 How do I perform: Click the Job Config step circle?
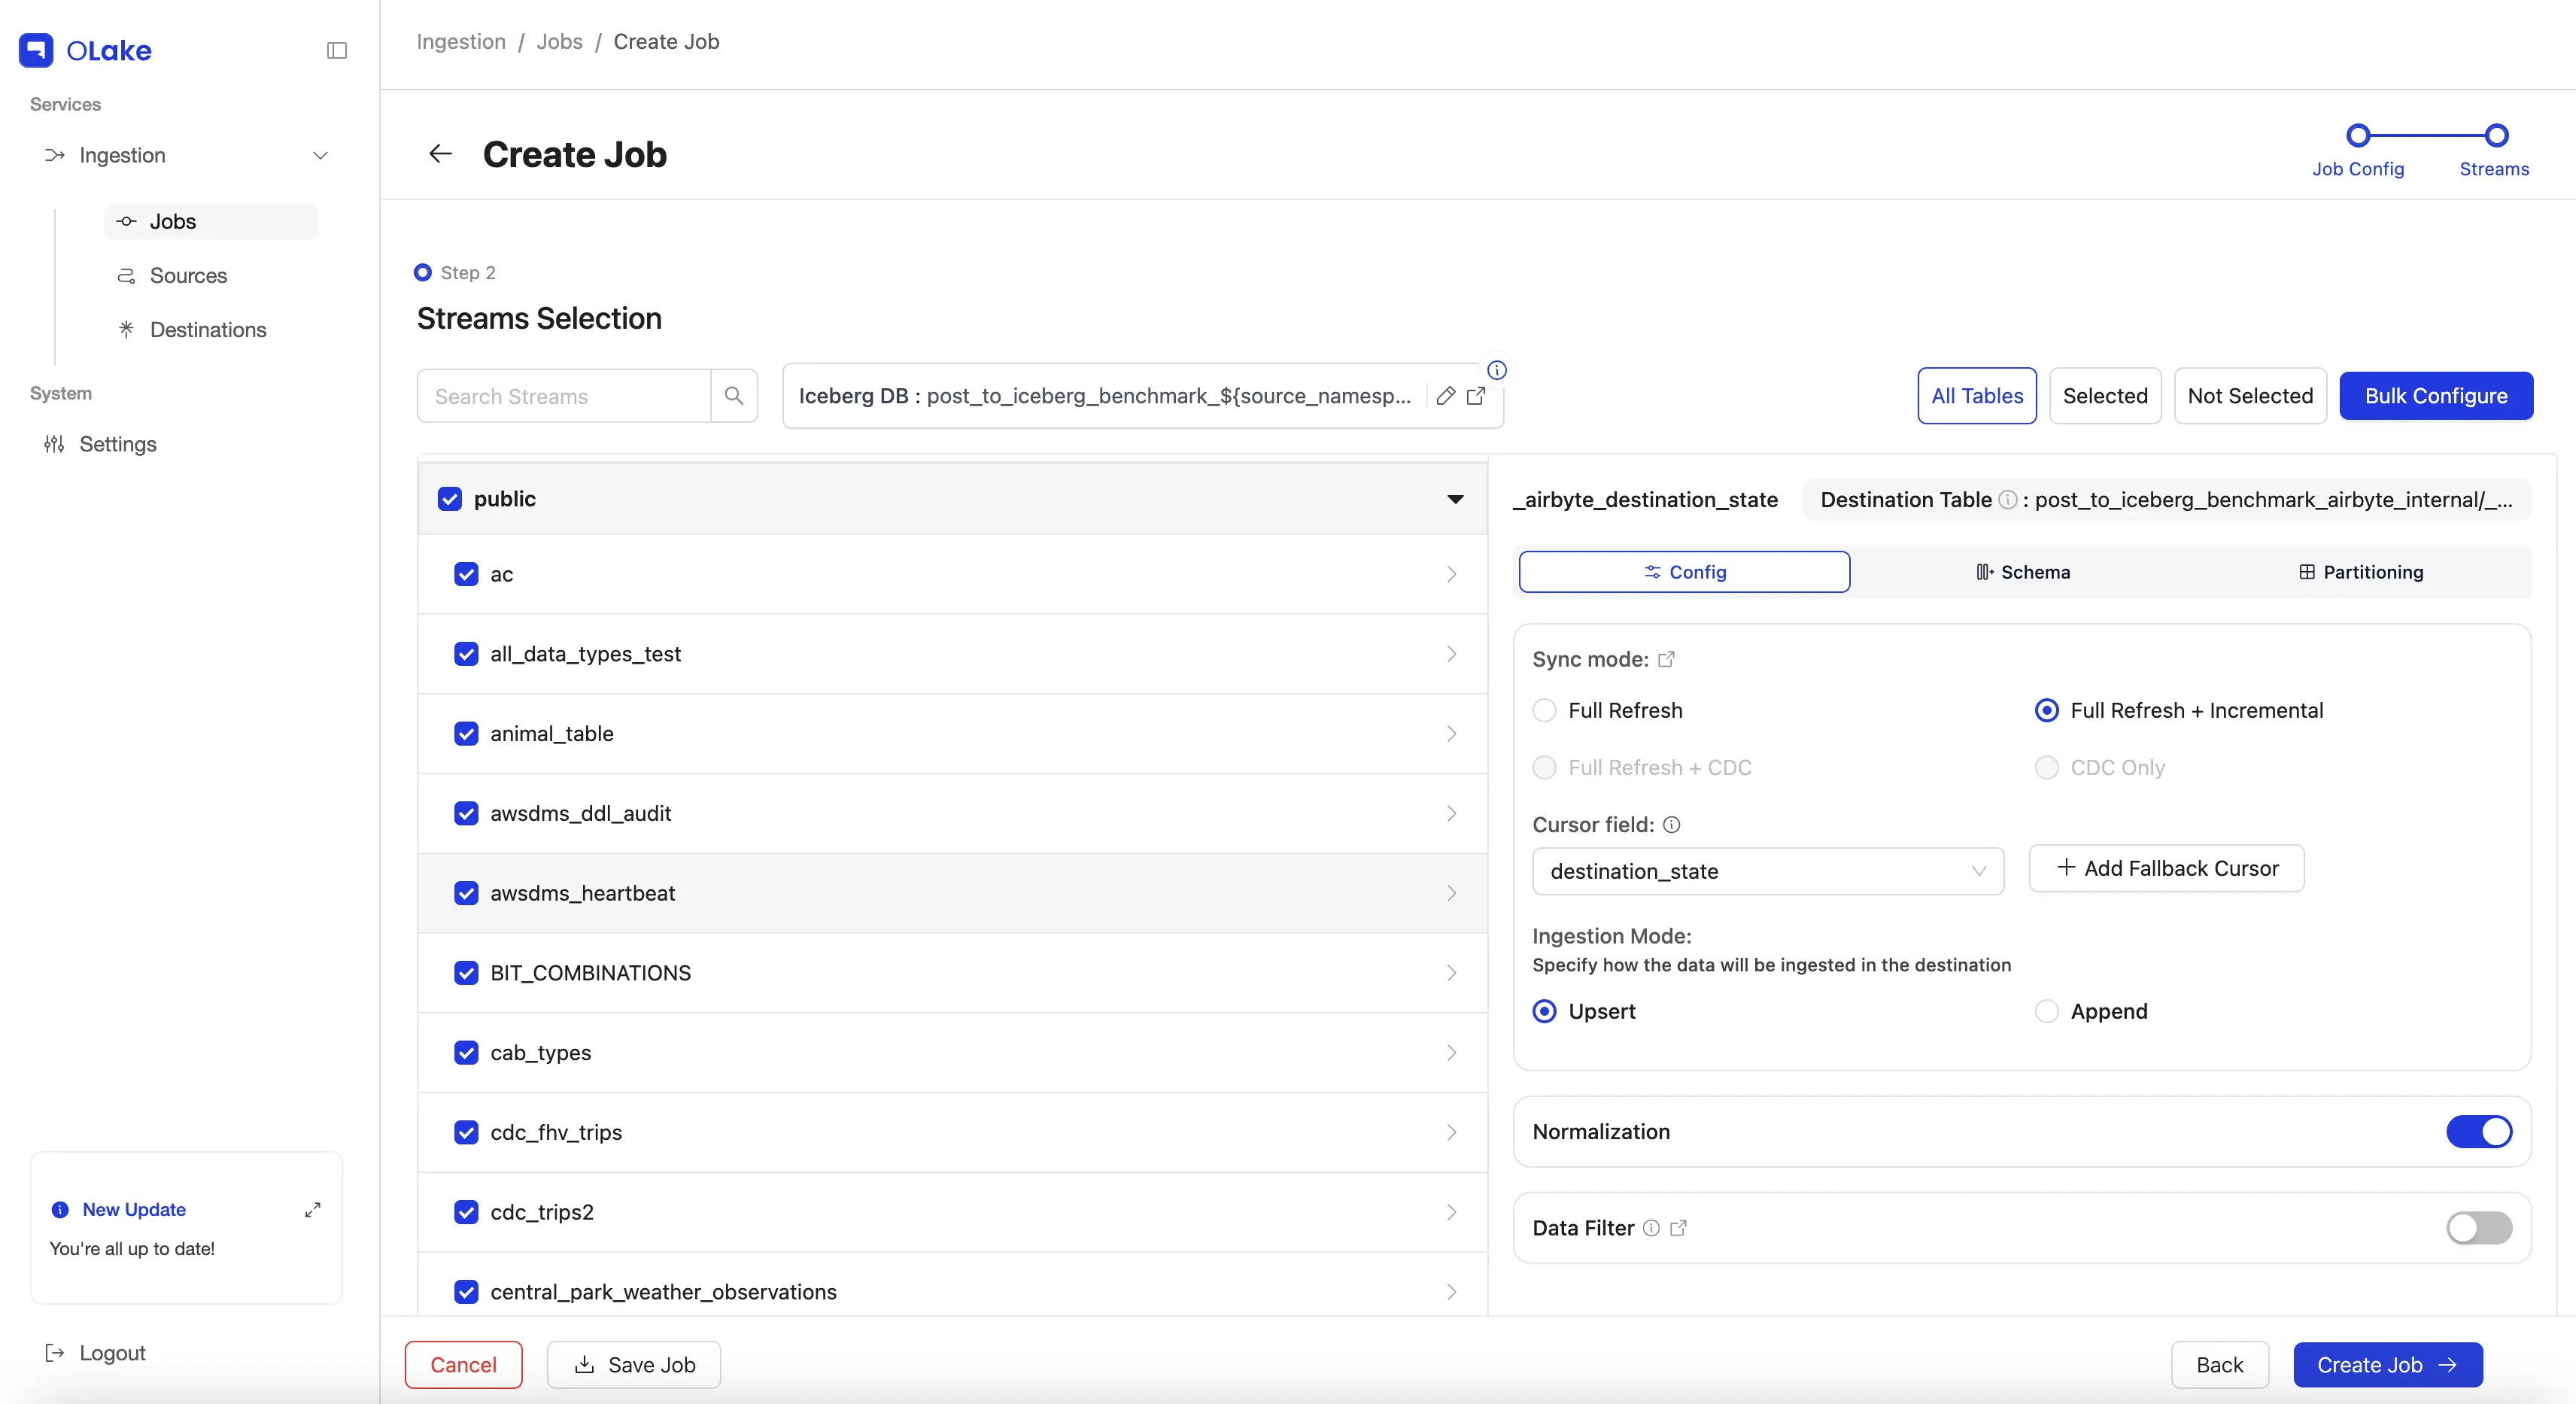[2358, 135]
